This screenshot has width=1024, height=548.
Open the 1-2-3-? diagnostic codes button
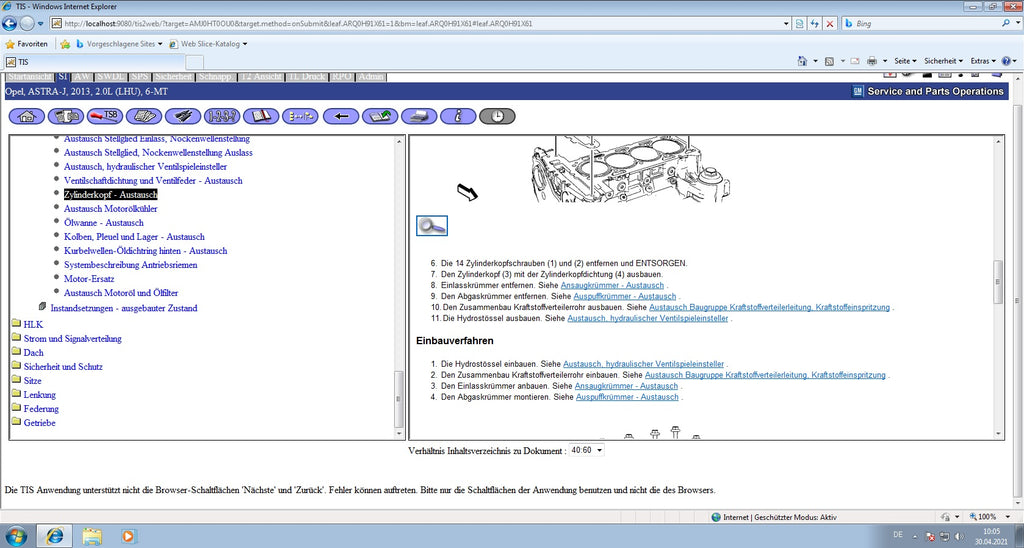[222, 116]
